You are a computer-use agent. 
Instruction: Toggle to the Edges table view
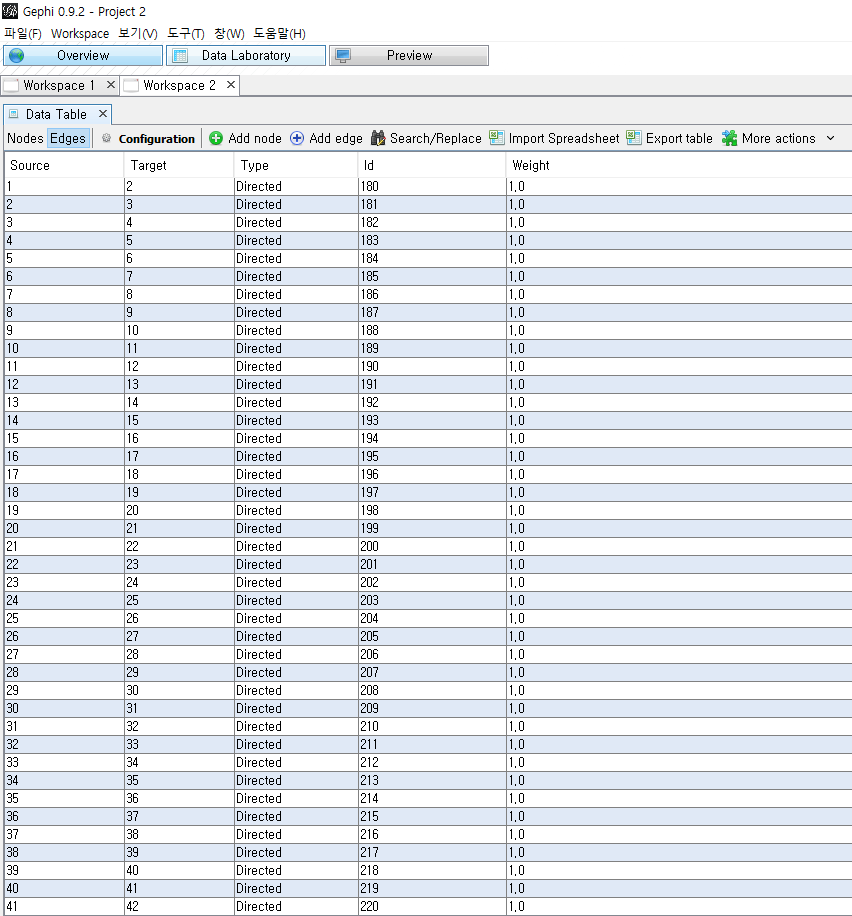[x=68, y=139]
